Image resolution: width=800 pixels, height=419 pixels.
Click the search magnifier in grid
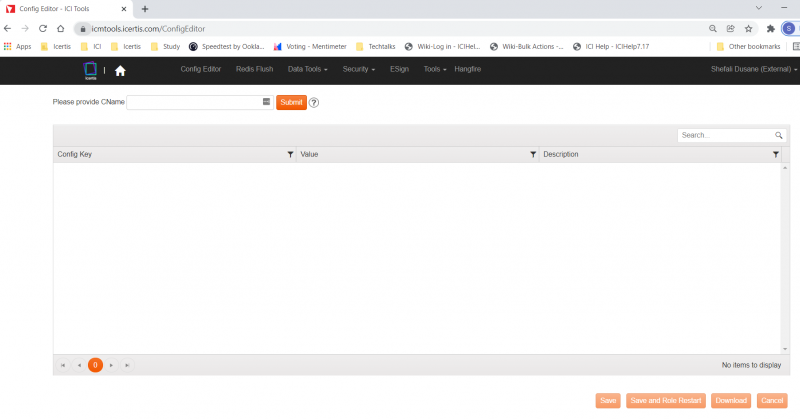tap(778, 135)
